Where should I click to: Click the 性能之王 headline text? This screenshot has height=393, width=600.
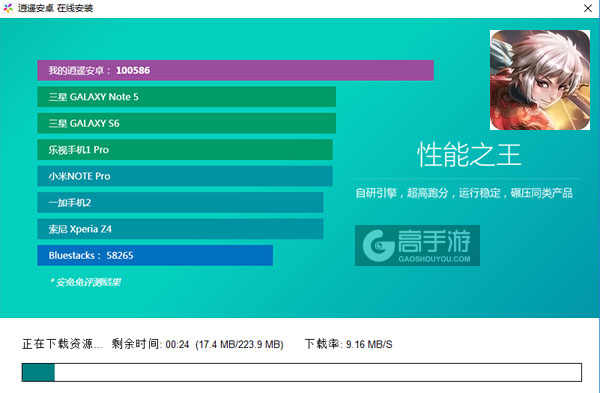coord(469,155)
